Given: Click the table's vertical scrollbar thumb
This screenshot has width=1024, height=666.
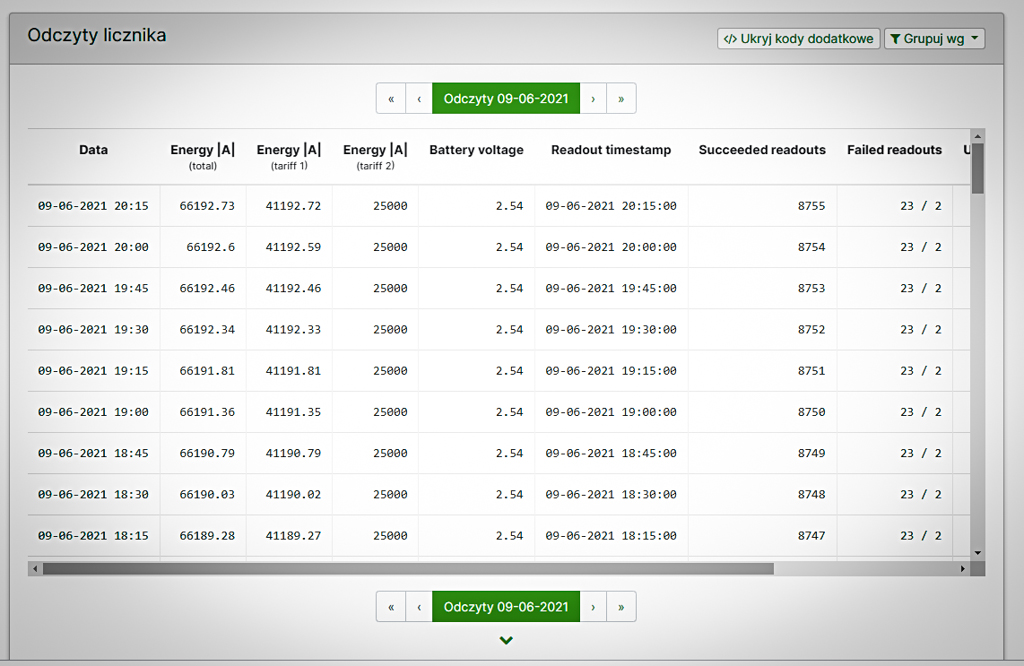Looking at the screenshot, I should pyautogui.click(x=978, y=168).
